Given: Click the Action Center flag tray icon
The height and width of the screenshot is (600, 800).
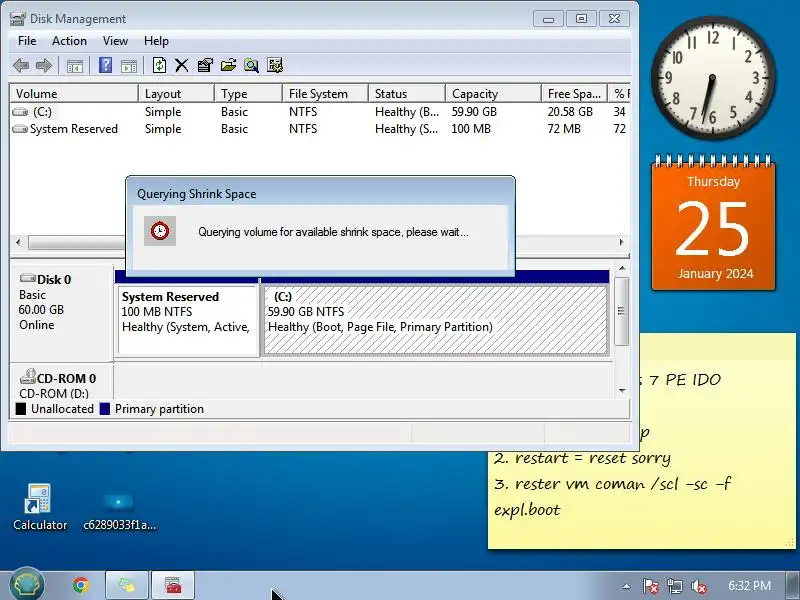Looking at the screenshot, I should pos(650,586).
